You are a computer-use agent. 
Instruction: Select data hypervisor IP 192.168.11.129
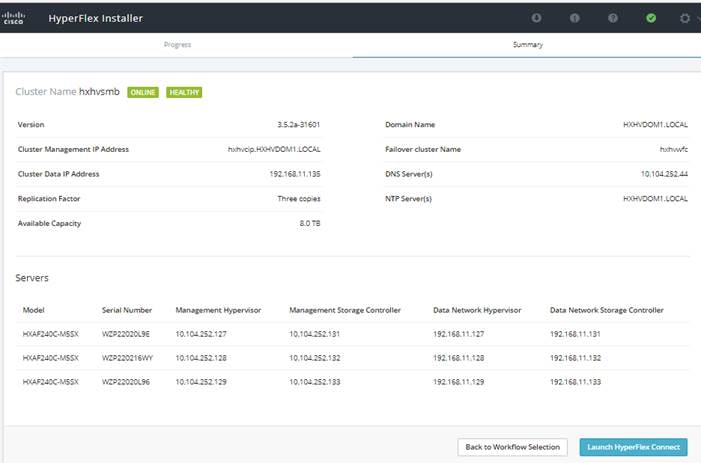(x=459, y=382)
